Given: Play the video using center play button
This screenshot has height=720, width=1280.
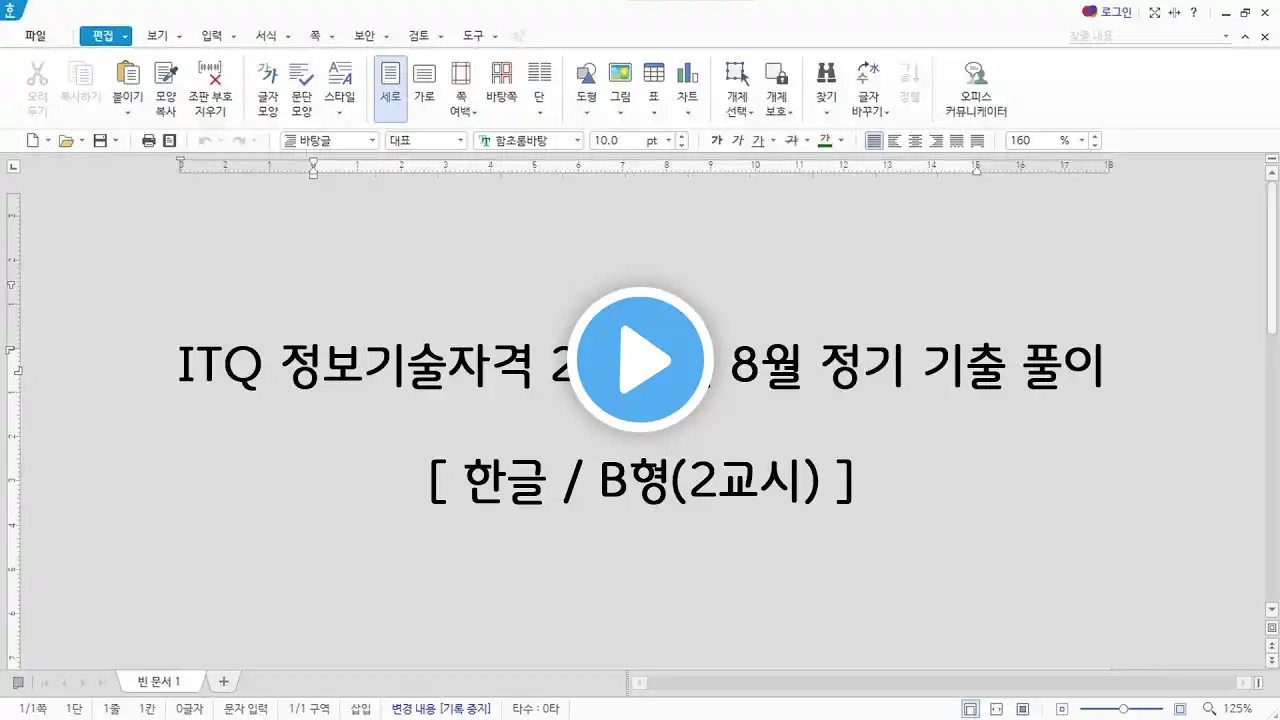Looking at the screenshot, I should pyautogui.click(x=640, y=361).
